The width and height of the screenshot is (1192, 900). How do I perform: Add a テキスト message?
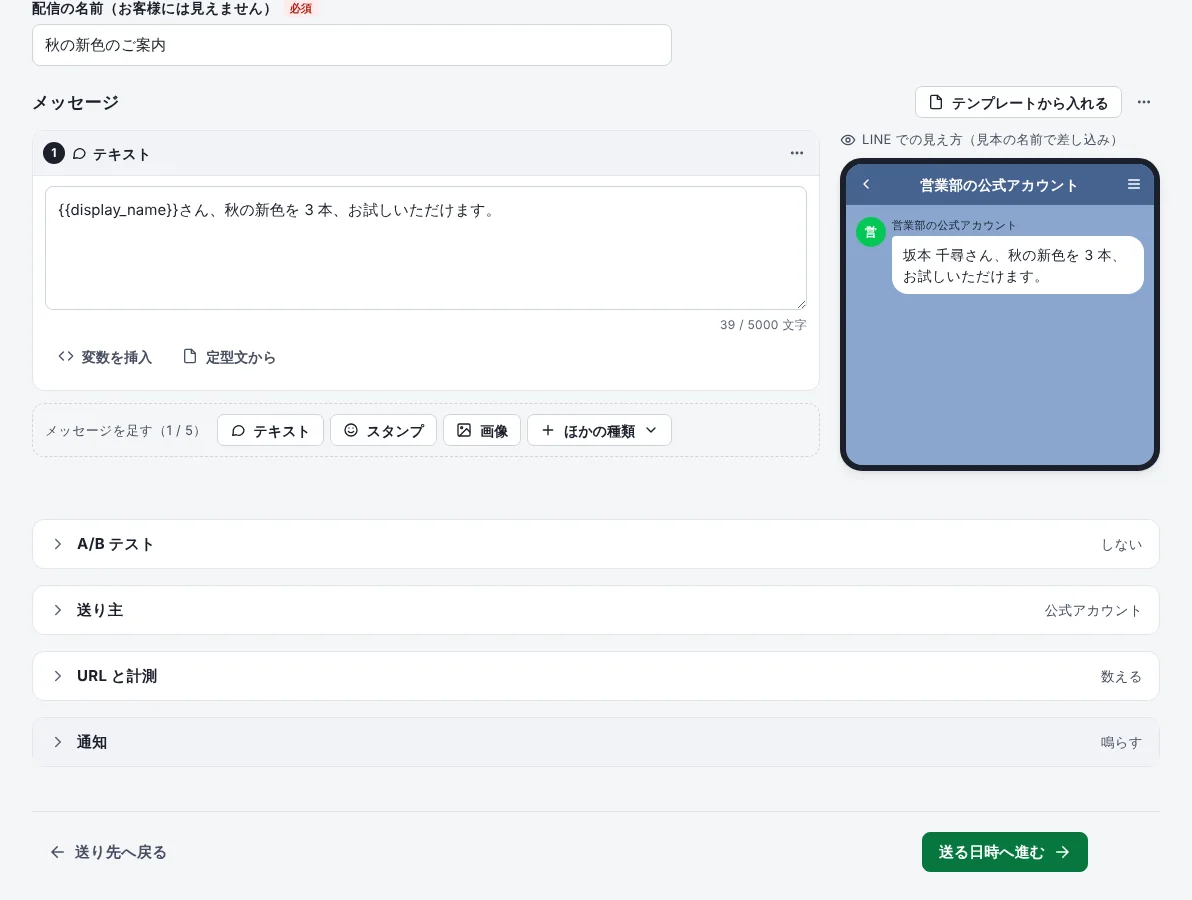click(x=270, y=430)
